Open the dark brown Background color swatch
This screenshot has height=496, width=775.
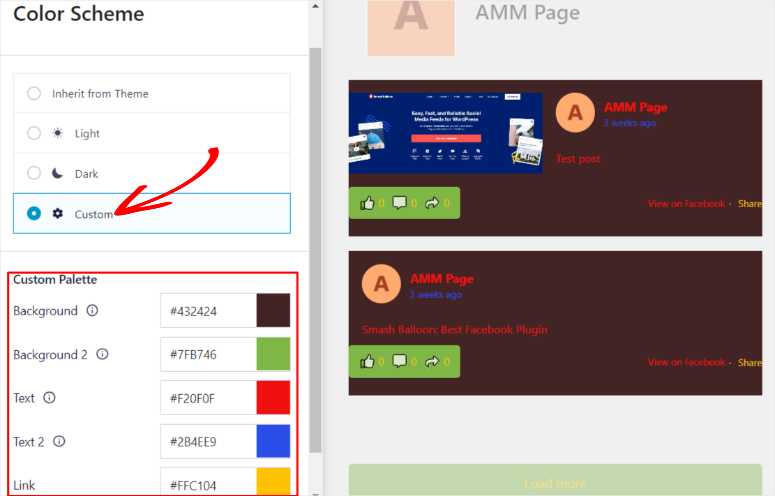[x=273, y=311]
